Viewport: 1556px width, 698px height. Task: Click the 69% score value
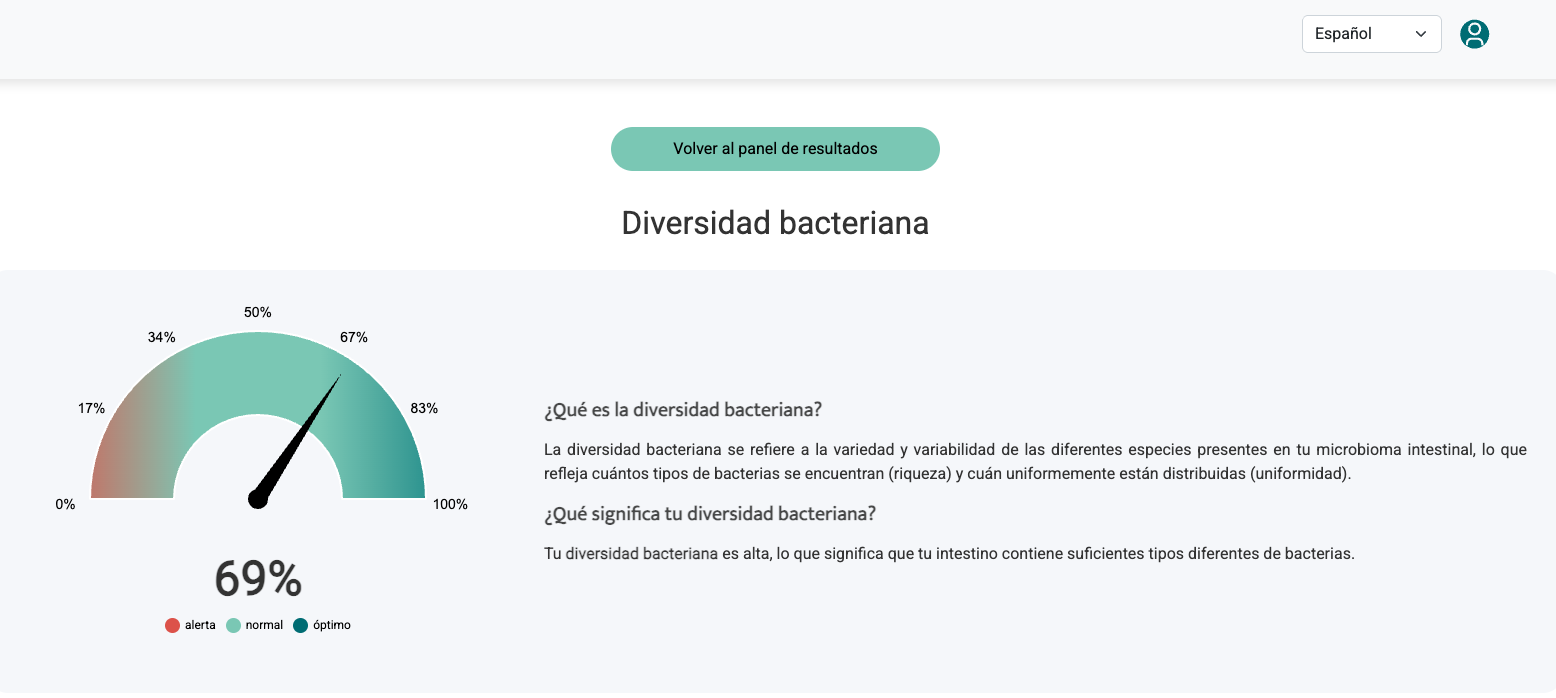pos(258,579)
